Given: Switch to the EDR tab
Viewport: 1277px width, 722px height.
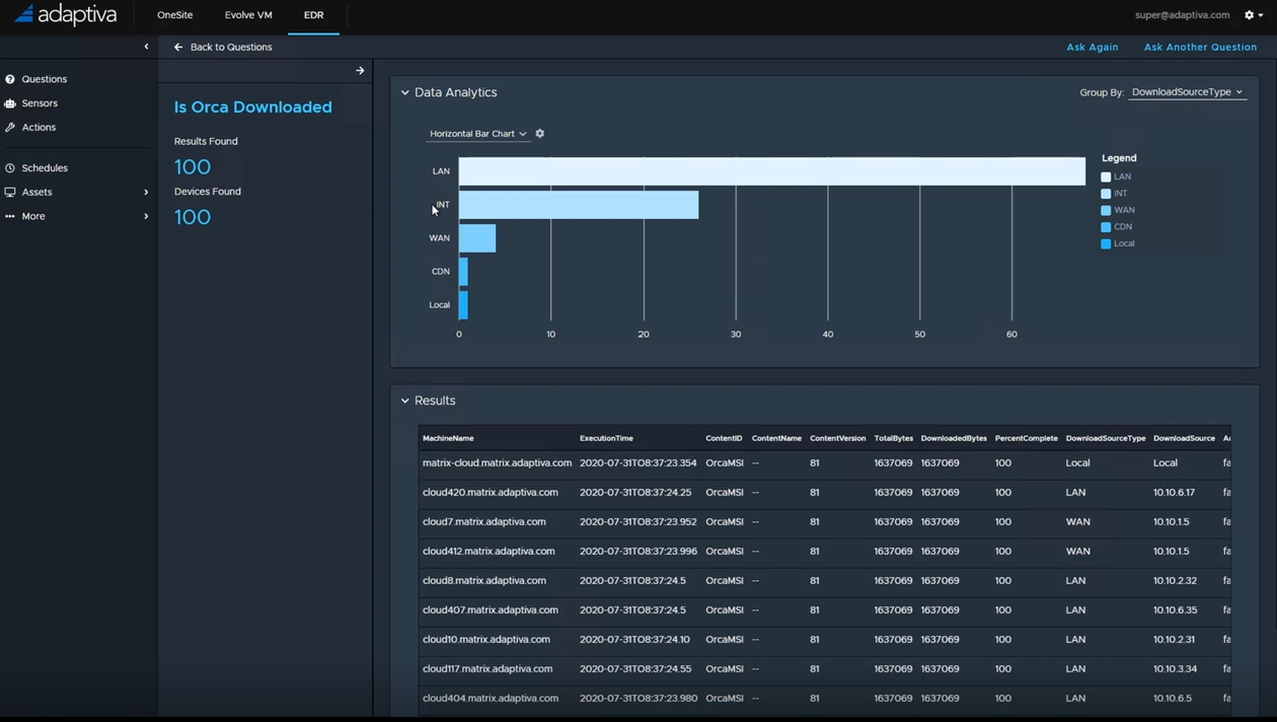Looking at the screenshot, I should pos(313,15).
